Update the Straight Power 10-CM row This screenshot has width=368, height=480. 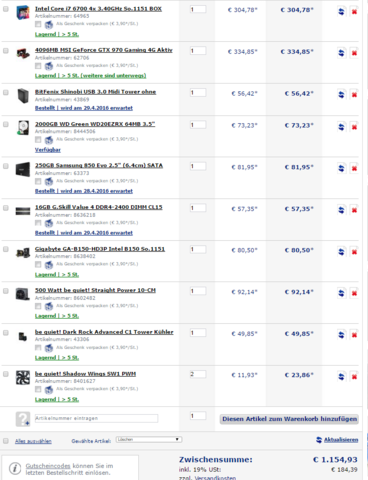[341, 293]
